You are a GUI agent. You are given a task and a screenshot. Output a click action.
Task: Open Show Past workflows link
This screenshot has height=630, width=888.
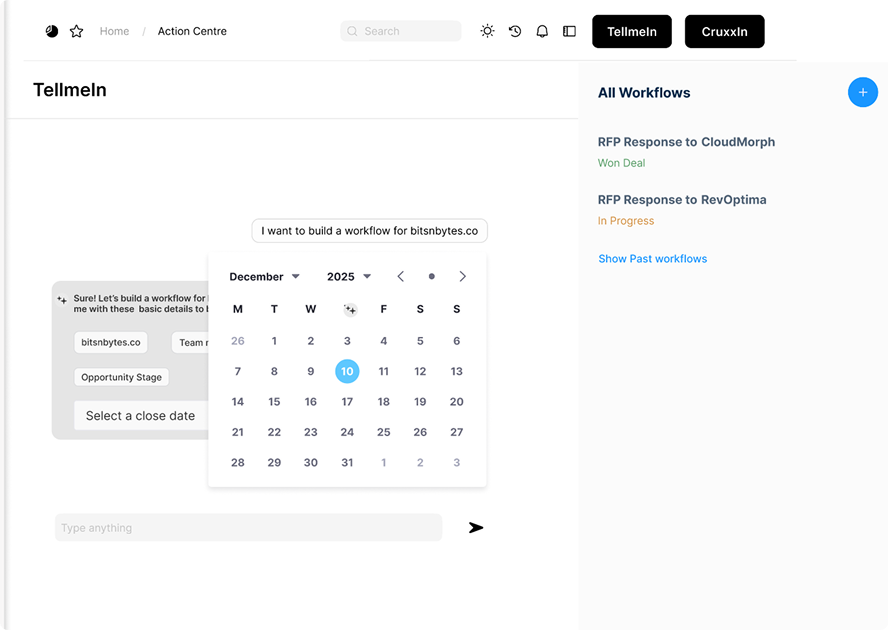(652, 259)
